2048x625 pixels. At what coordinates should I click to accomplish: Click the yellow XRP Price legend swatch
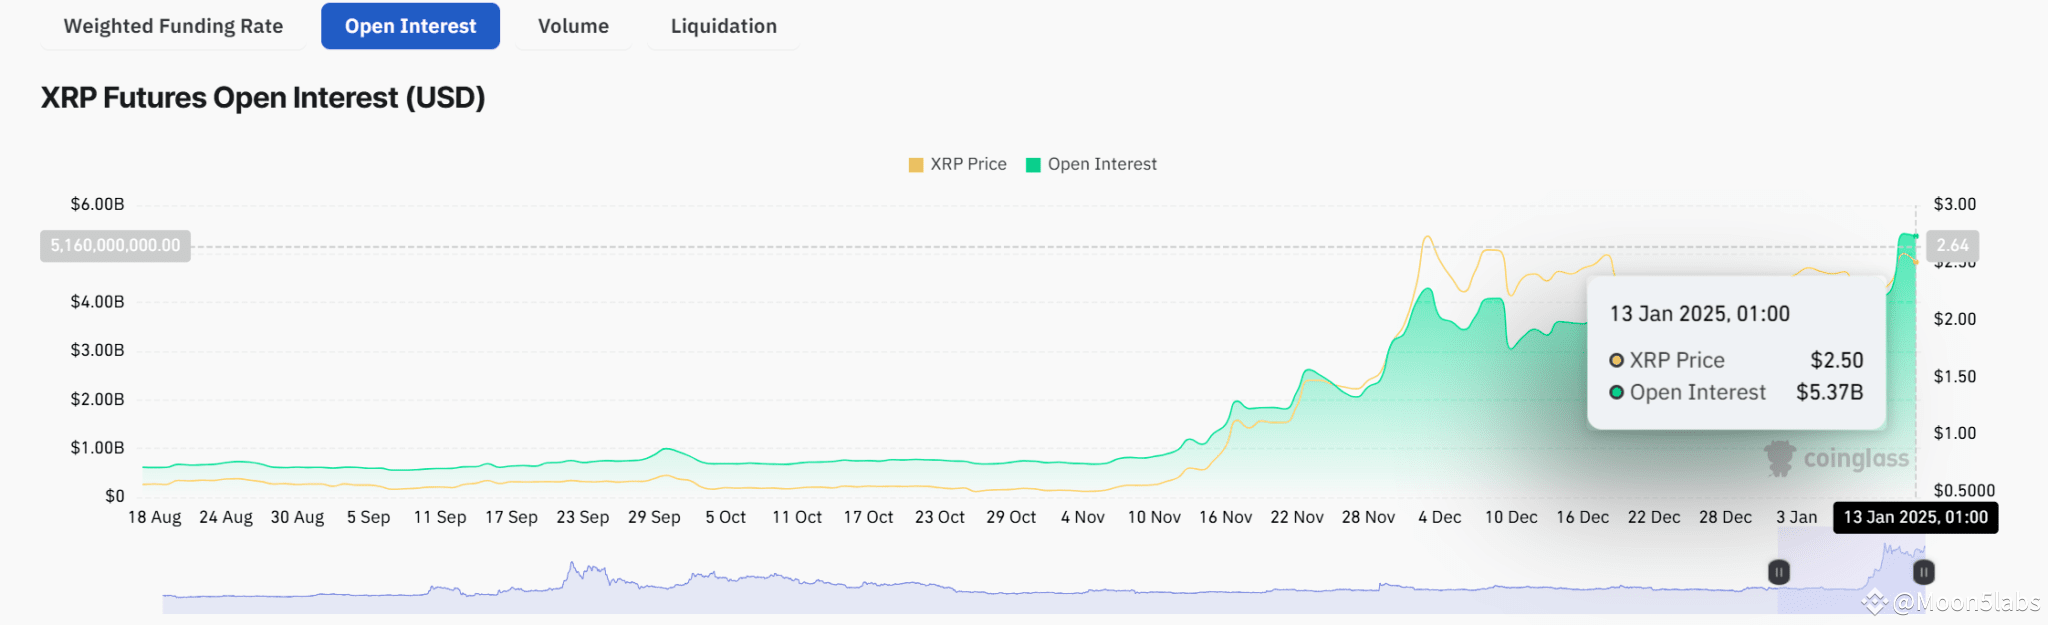[x=916, y=165]
